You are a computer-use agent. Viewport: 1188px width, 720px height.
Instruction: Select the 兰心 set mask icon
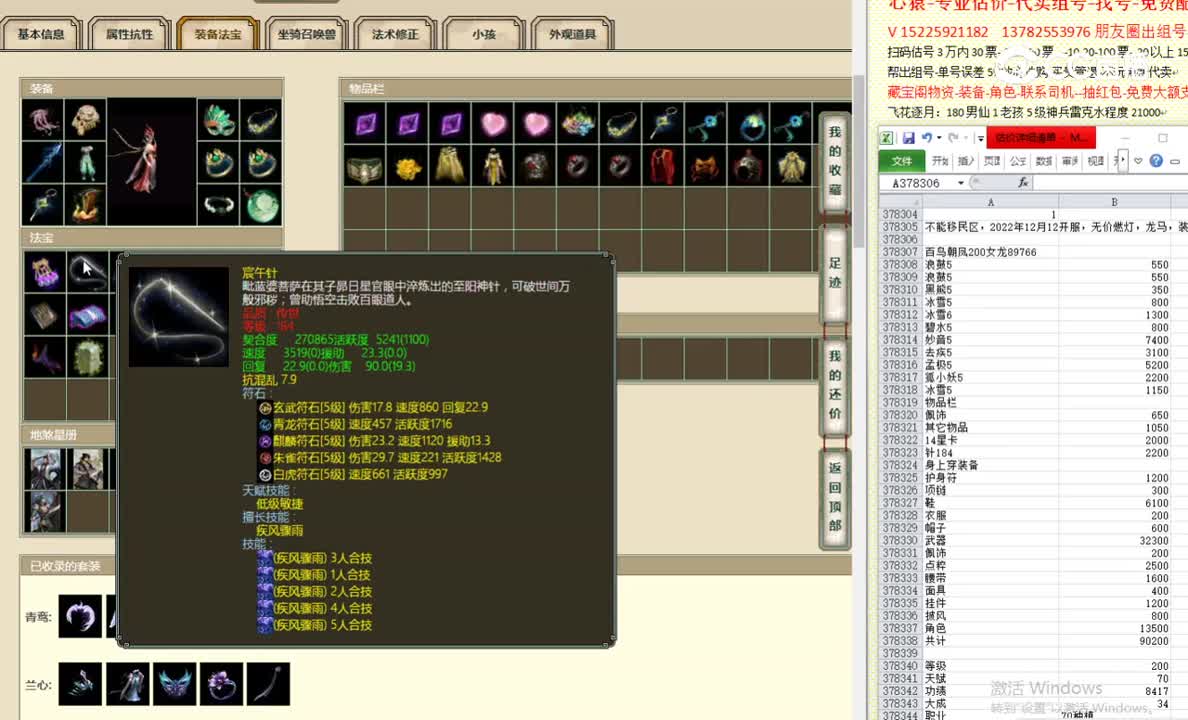[x=174, y=684]
